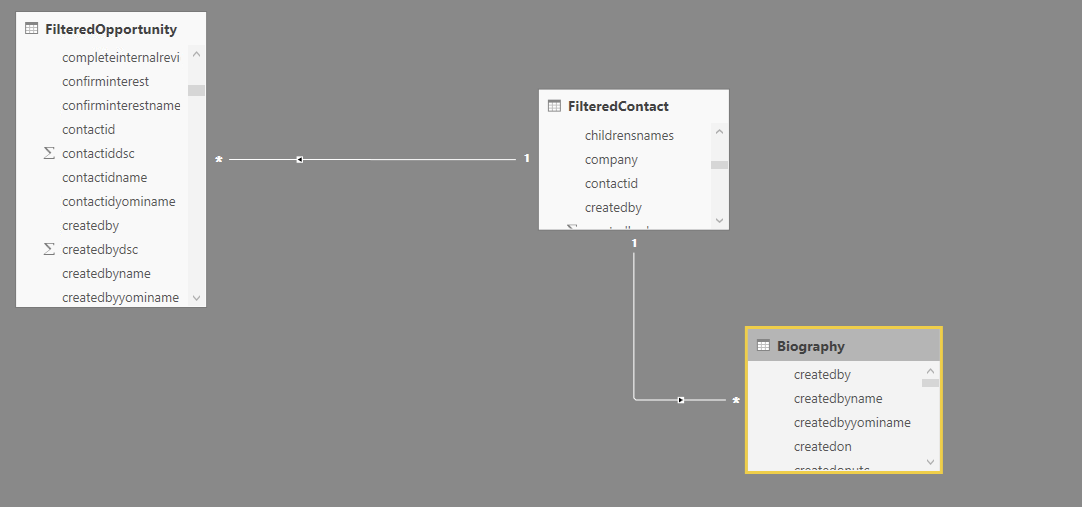Select the createdon field in Biography
The height and width of the screenshot is (507, 1082).
point(823,446)
